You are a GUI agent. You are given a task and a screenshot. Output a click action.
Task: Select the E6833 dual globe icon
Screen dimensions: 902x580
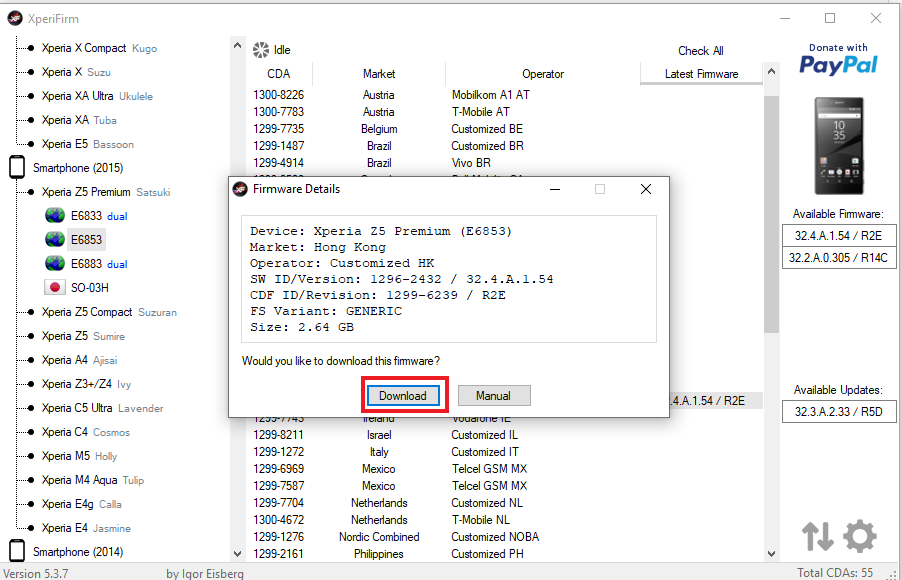(55, 216)
